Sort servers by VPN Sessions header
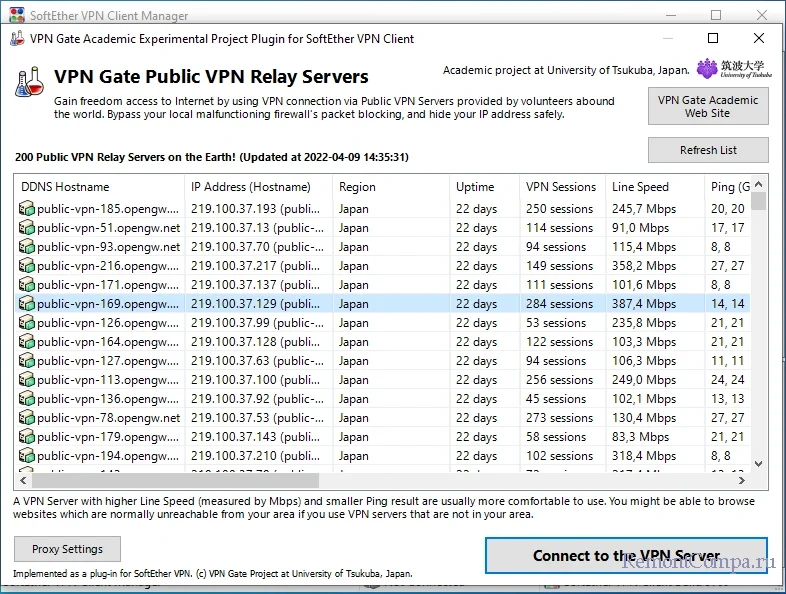Viewport: 786px width, 594px height. click(x=560, y=187)
